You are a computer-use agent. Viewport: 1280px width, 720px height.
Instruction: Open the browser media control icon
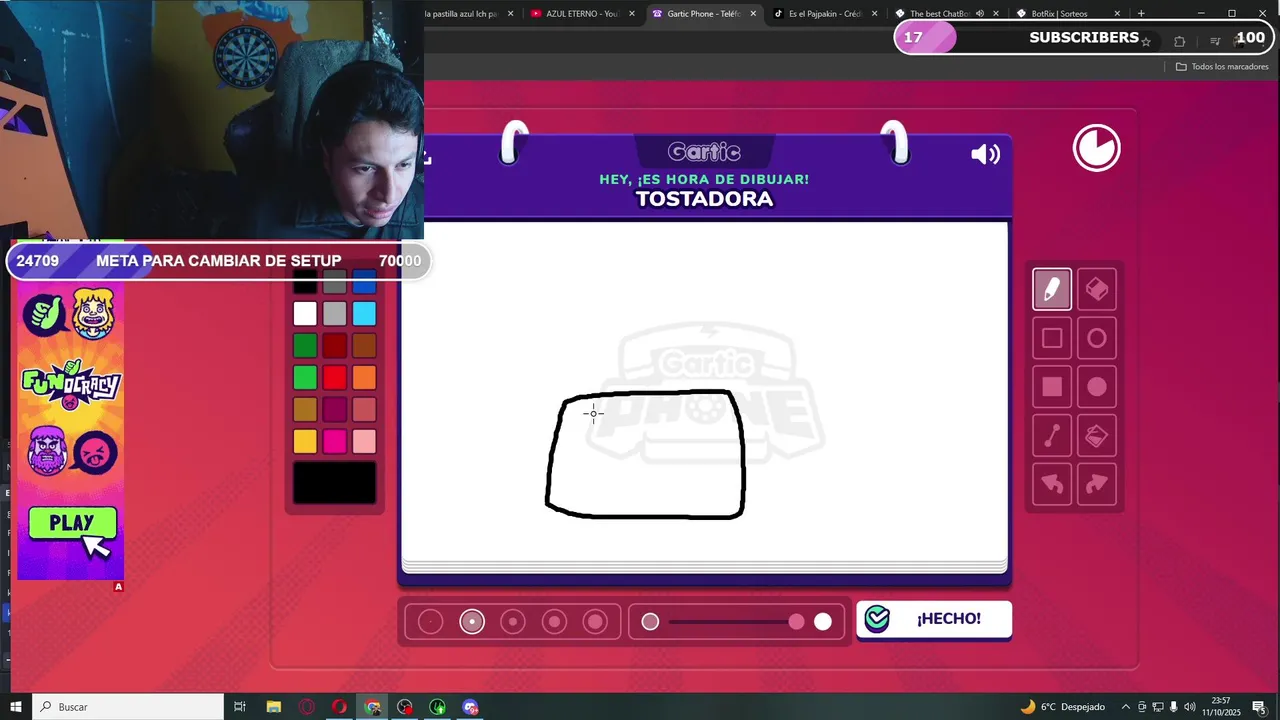tap(1215, 41)
